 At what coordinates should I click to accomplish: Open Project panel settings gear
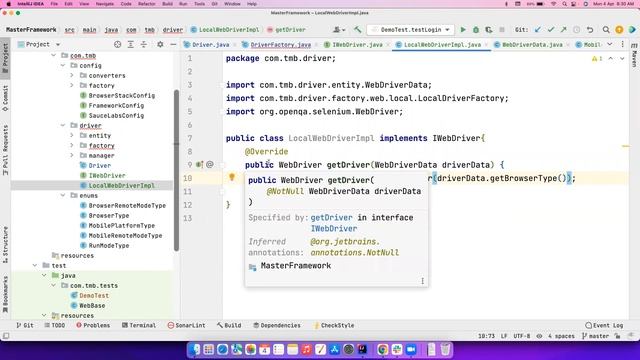(160, 44)
